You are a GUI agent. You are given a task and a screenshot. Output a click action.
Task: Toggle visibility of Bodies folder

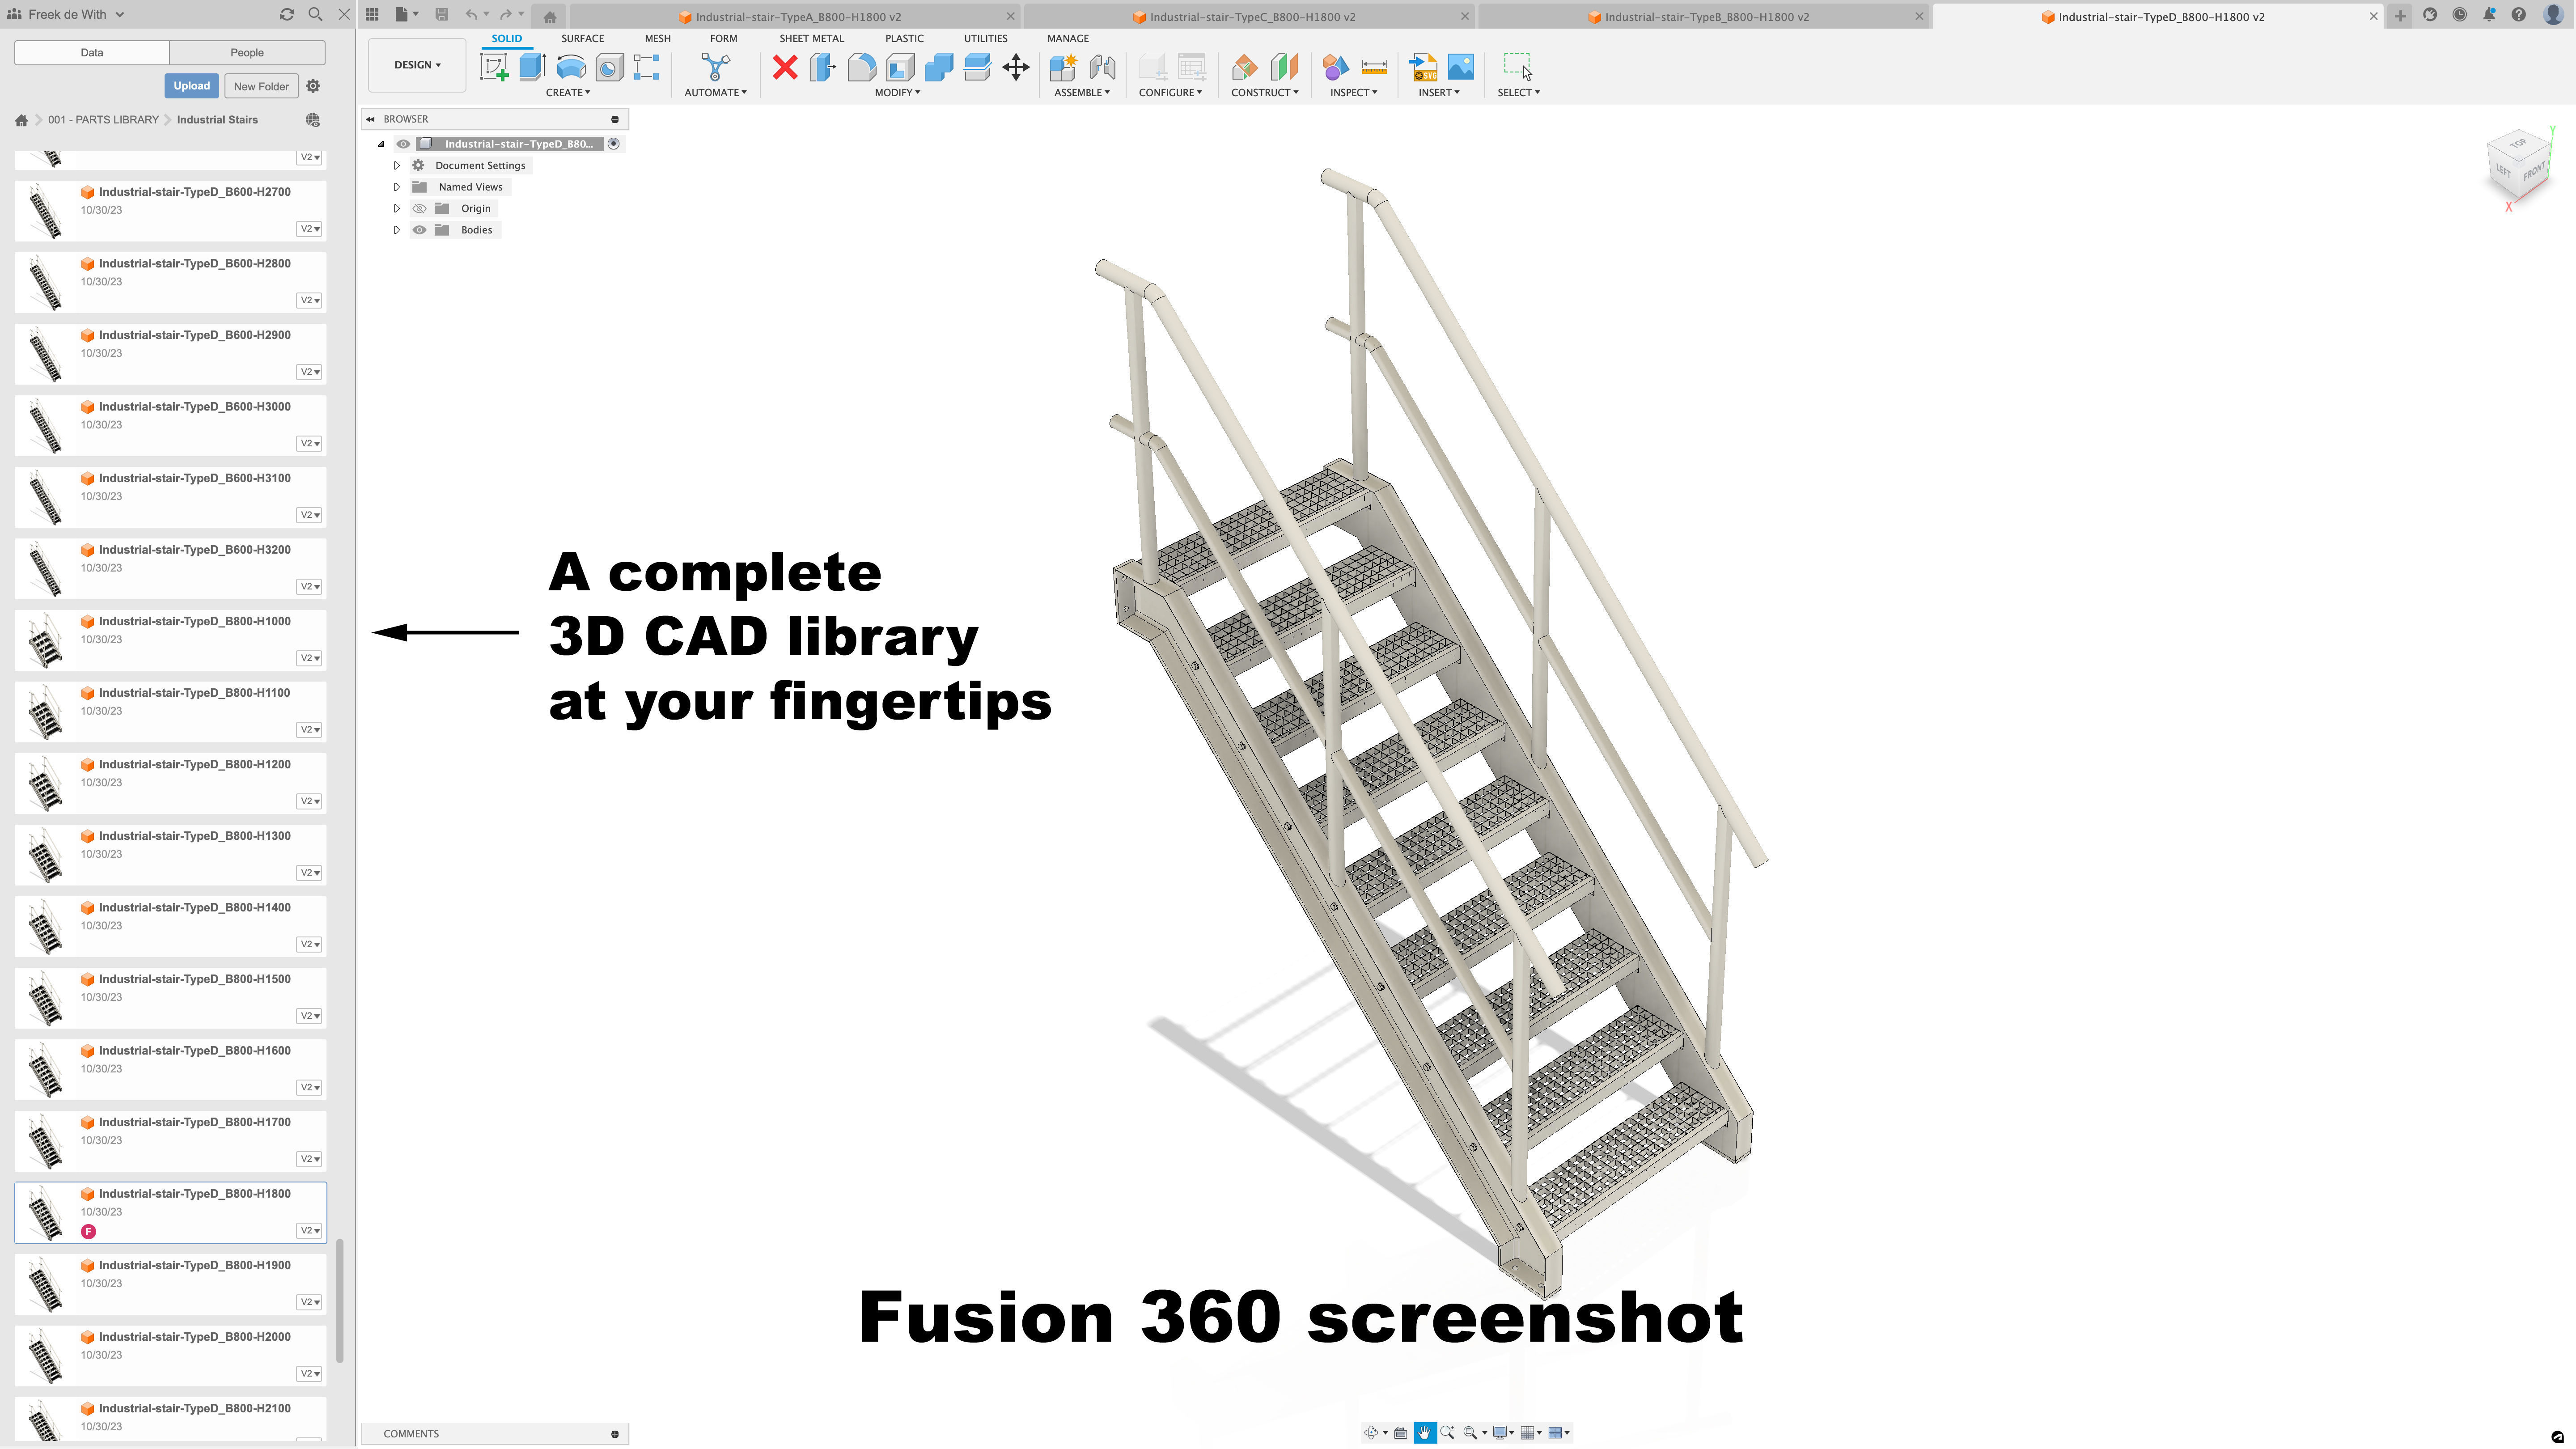[419, 230]
